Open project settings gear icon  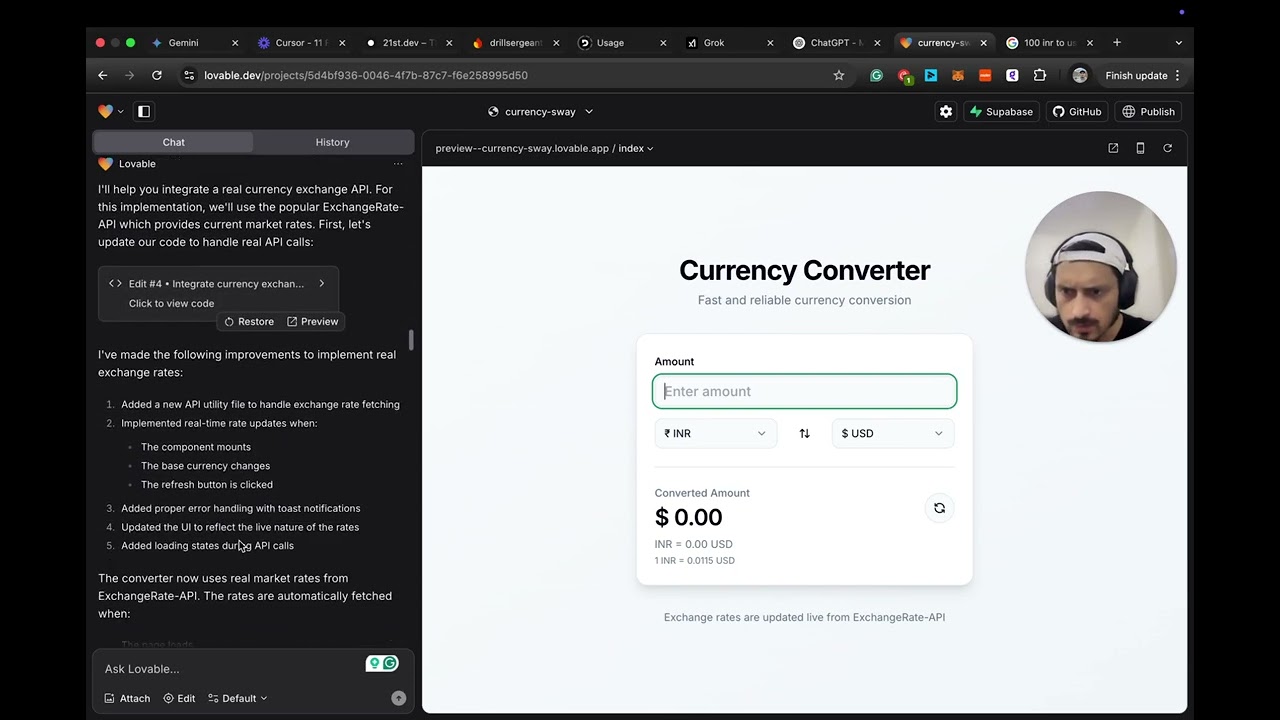click(x=946, y=111)
